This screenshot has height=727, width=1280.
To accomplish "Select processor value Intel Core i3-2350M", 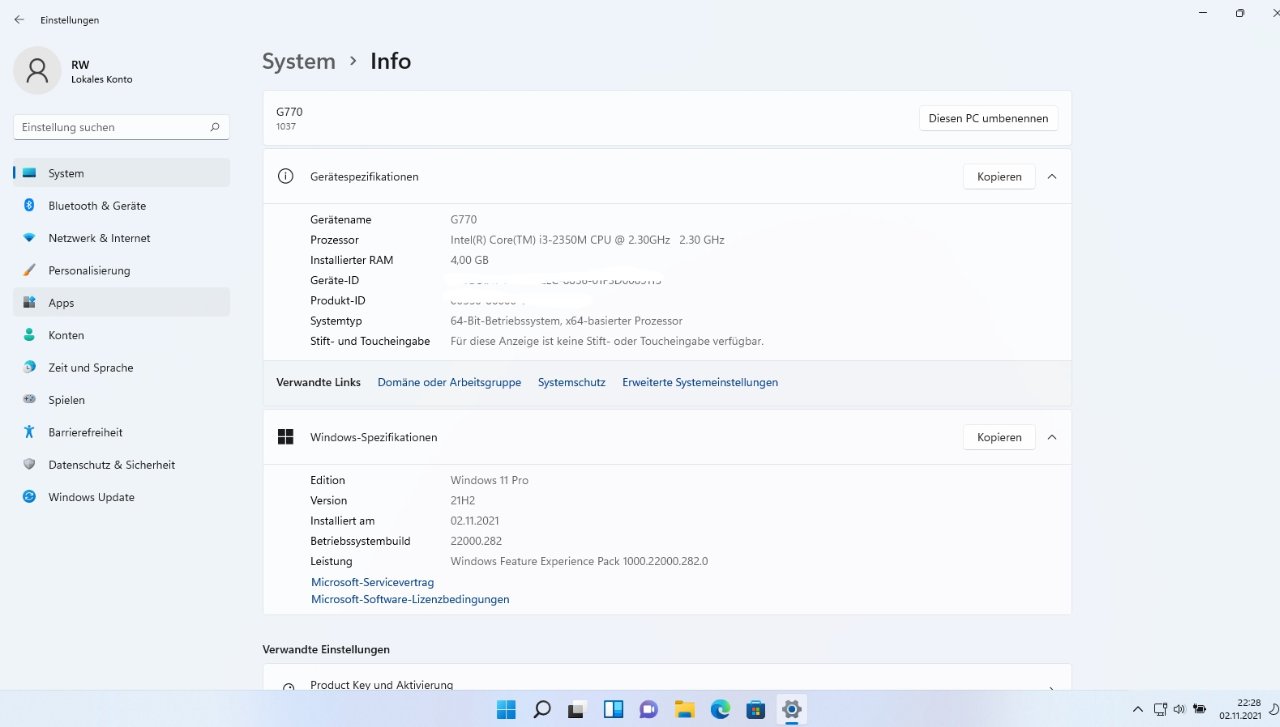I will click(587, 240).
